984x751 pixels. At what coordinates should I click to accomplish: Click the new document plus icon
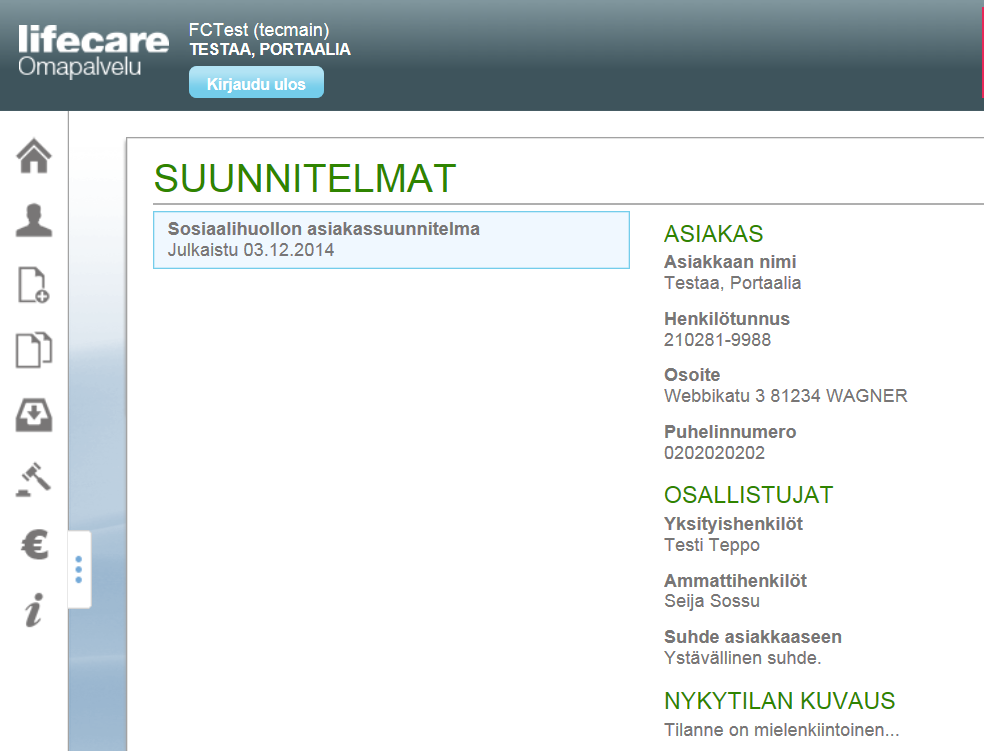(x=34, y=285)
